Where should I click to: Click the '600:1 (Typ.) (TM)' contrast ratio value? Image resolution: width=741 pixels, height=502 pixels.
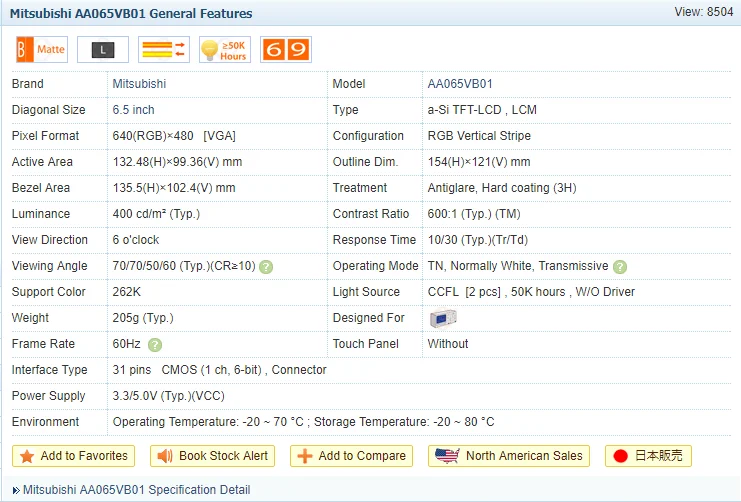click(x=474, y=214)
